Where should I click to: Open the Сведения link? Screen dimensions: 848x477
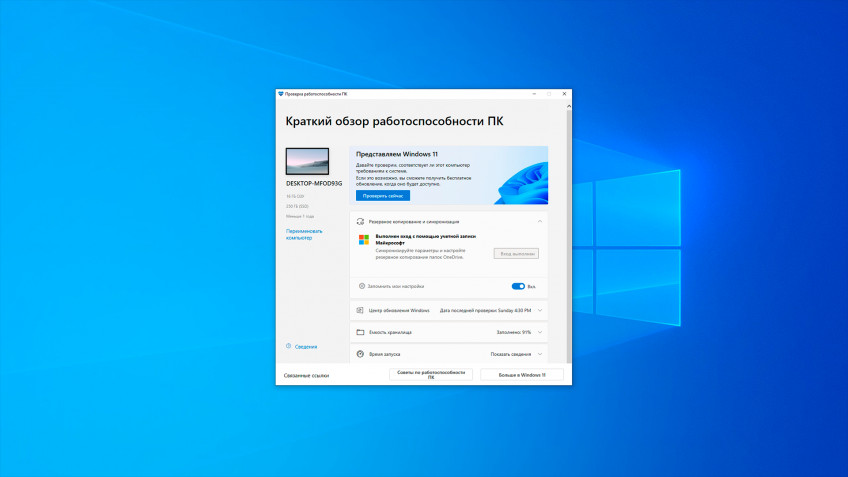[x=306, y=346]
